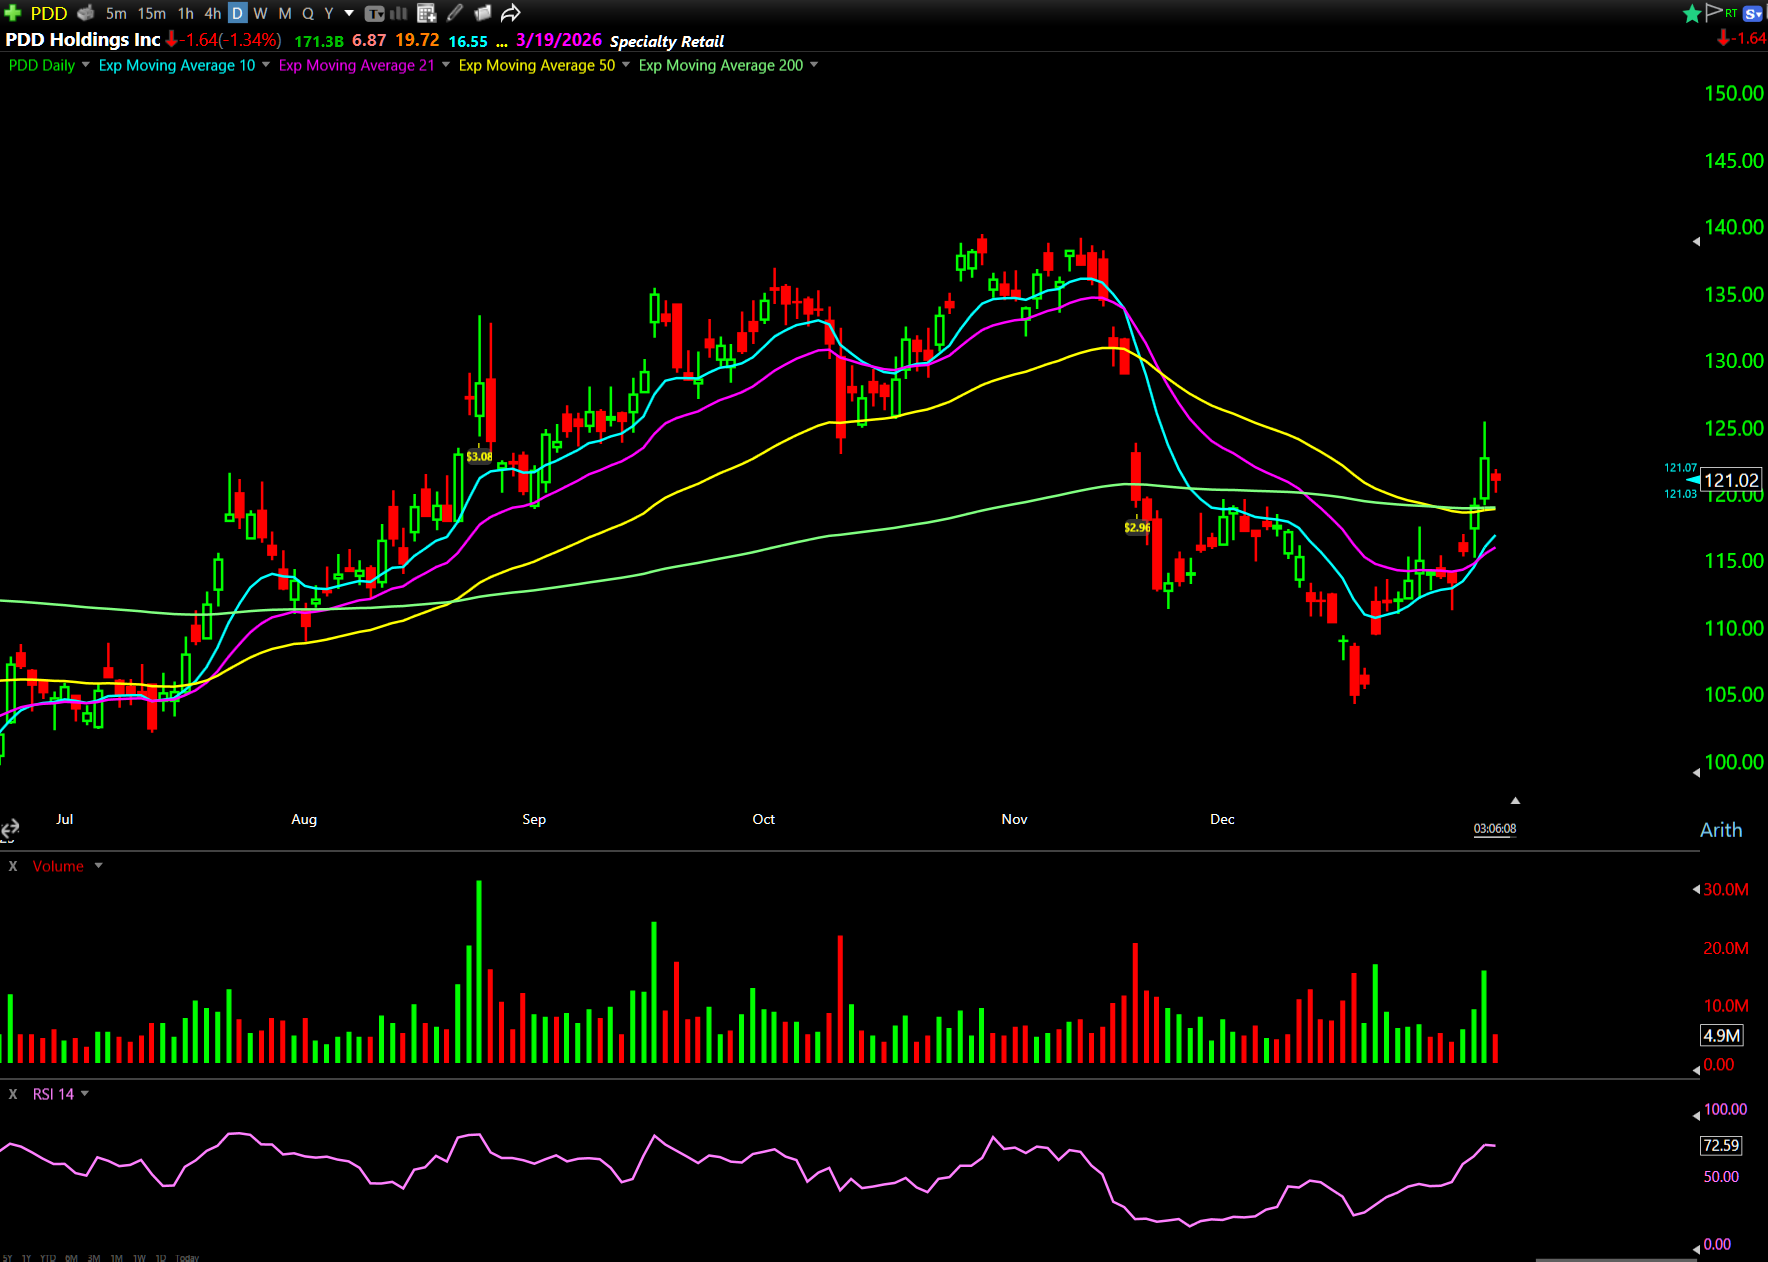Click the blue S dropdown button

coord(1752,13)
